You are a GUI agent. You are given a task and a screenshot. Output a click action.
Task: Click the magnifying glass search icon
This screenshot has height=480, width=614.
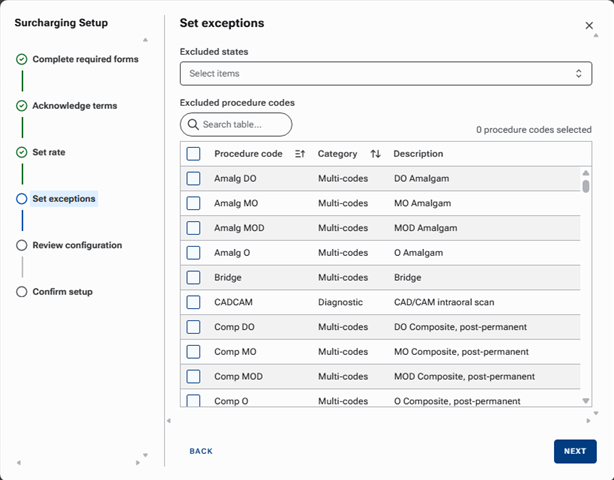pos(193,125)
